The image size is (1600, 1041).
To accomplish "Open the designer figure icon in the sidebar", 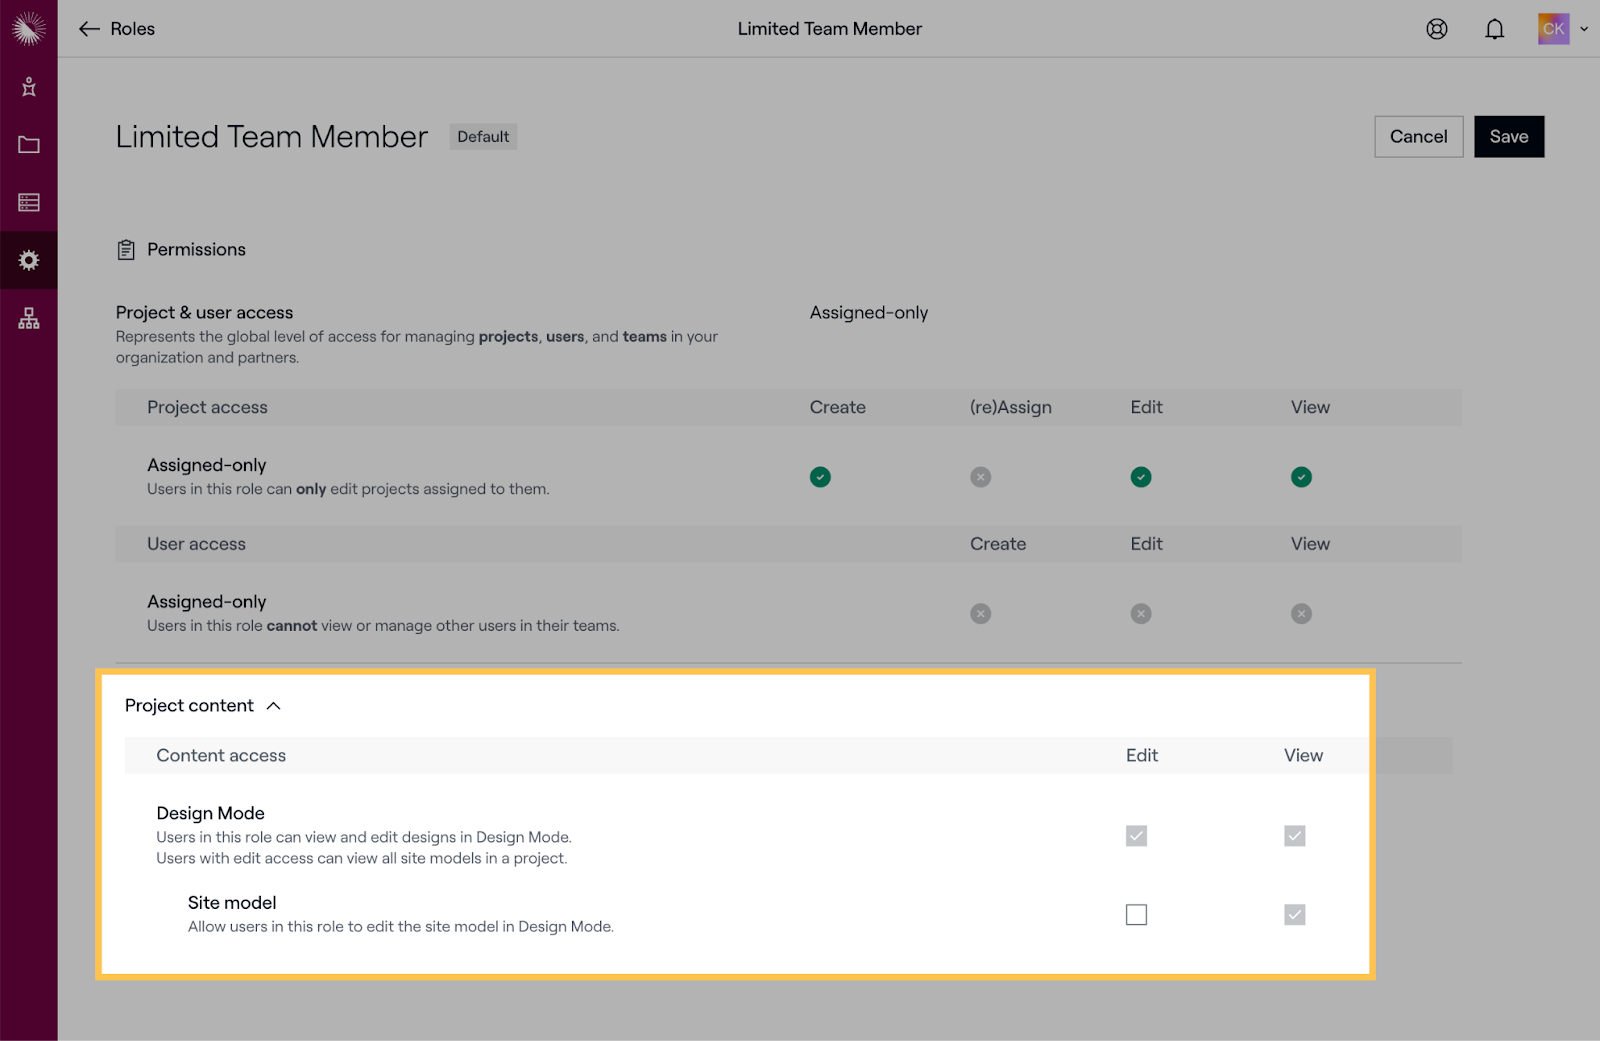I will pyautogui.click(x=29, y=87).
